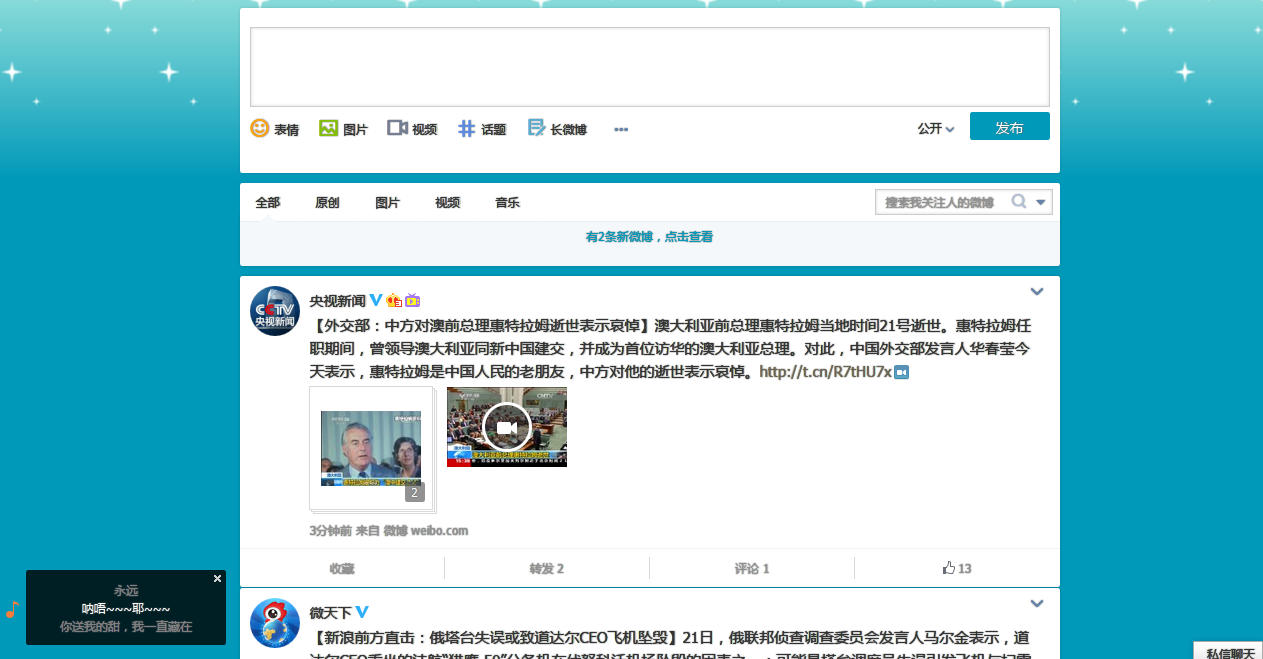Image resolution: width=1263 pixels, height=659 pixels.
Task: Open the 微天下 avatar
Action: [x=274, y=623]
